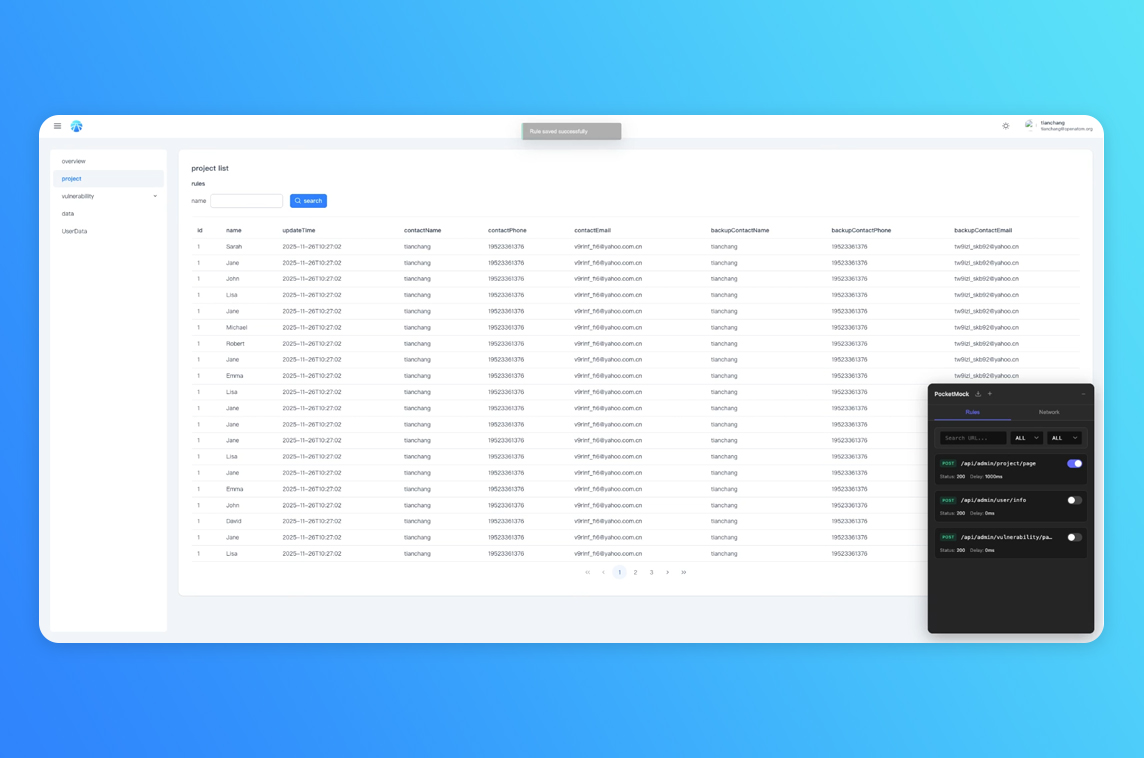Screen dimensions: 1144x758
Task: Switch to the Network tab
Action: 1048,412
